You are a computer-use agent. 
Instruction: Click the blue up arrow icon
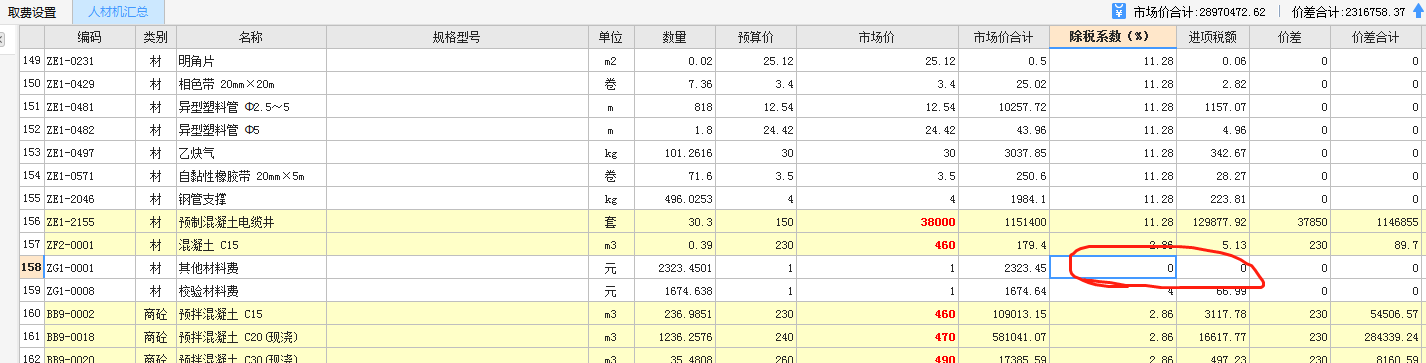pyautogui.click(x=1417, y=12)
